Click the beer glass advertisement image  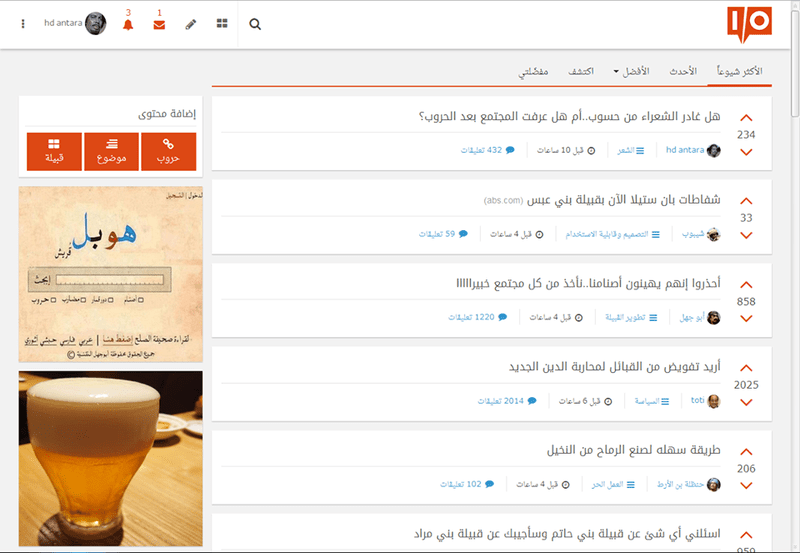(x=111, y=458)
